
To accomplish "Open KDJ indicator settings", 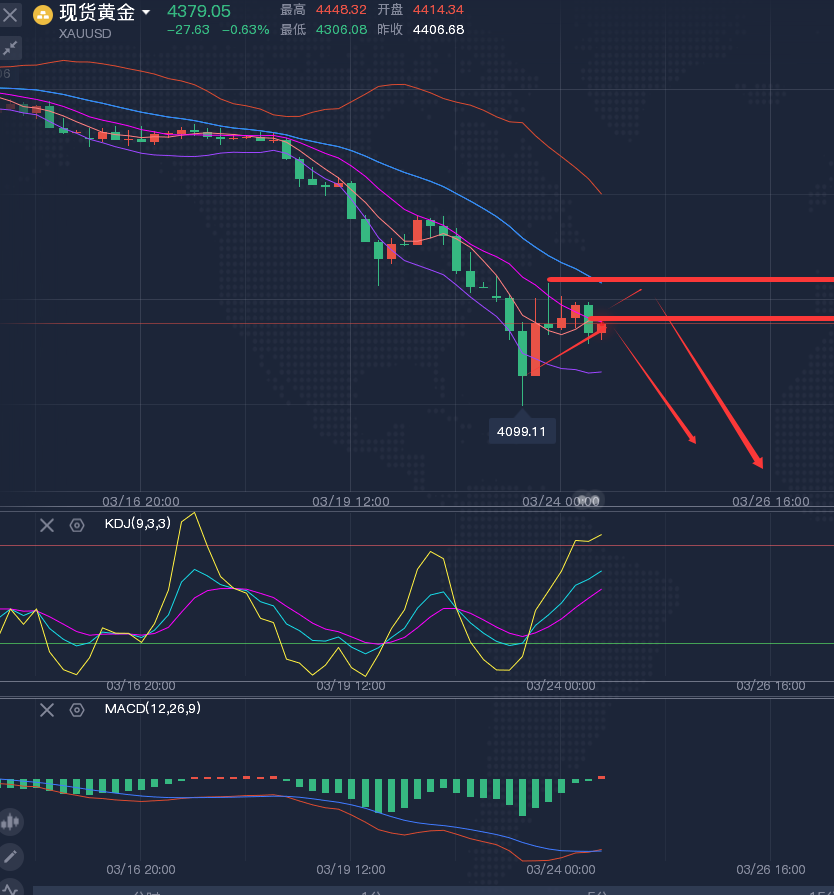I will tap(77, 525).
